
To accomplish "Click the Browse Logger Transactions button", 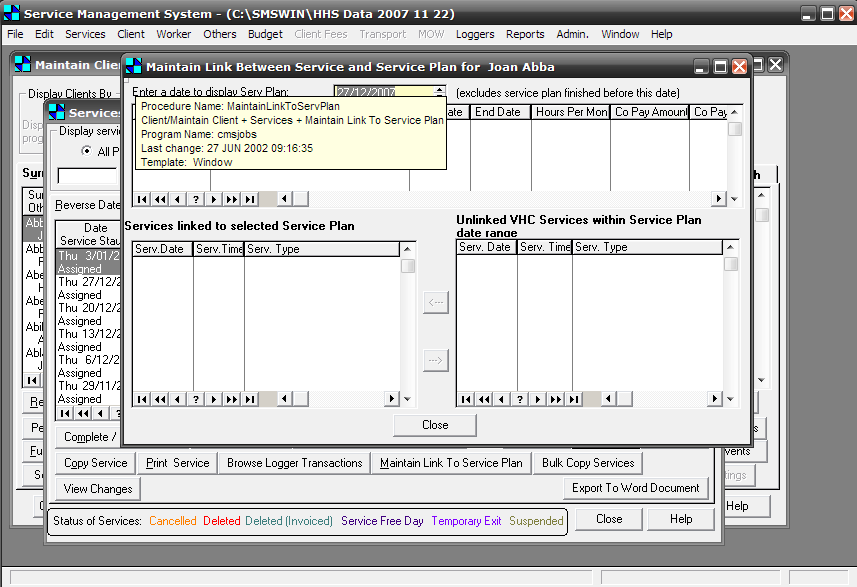I will click(294, 463).
